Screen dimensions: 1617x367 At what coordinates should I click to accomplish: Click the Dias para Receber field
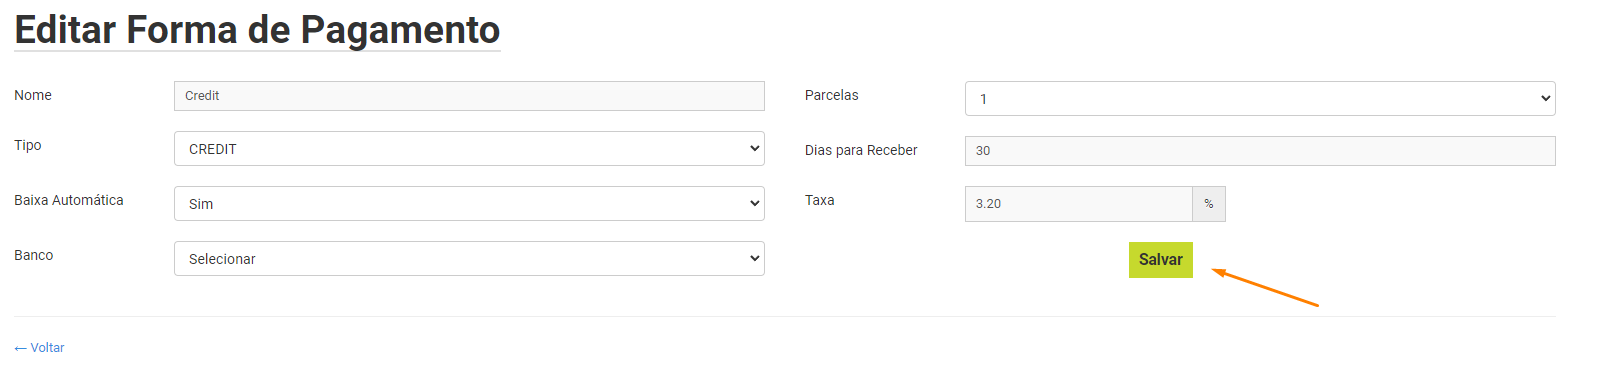coord(1260,151)
